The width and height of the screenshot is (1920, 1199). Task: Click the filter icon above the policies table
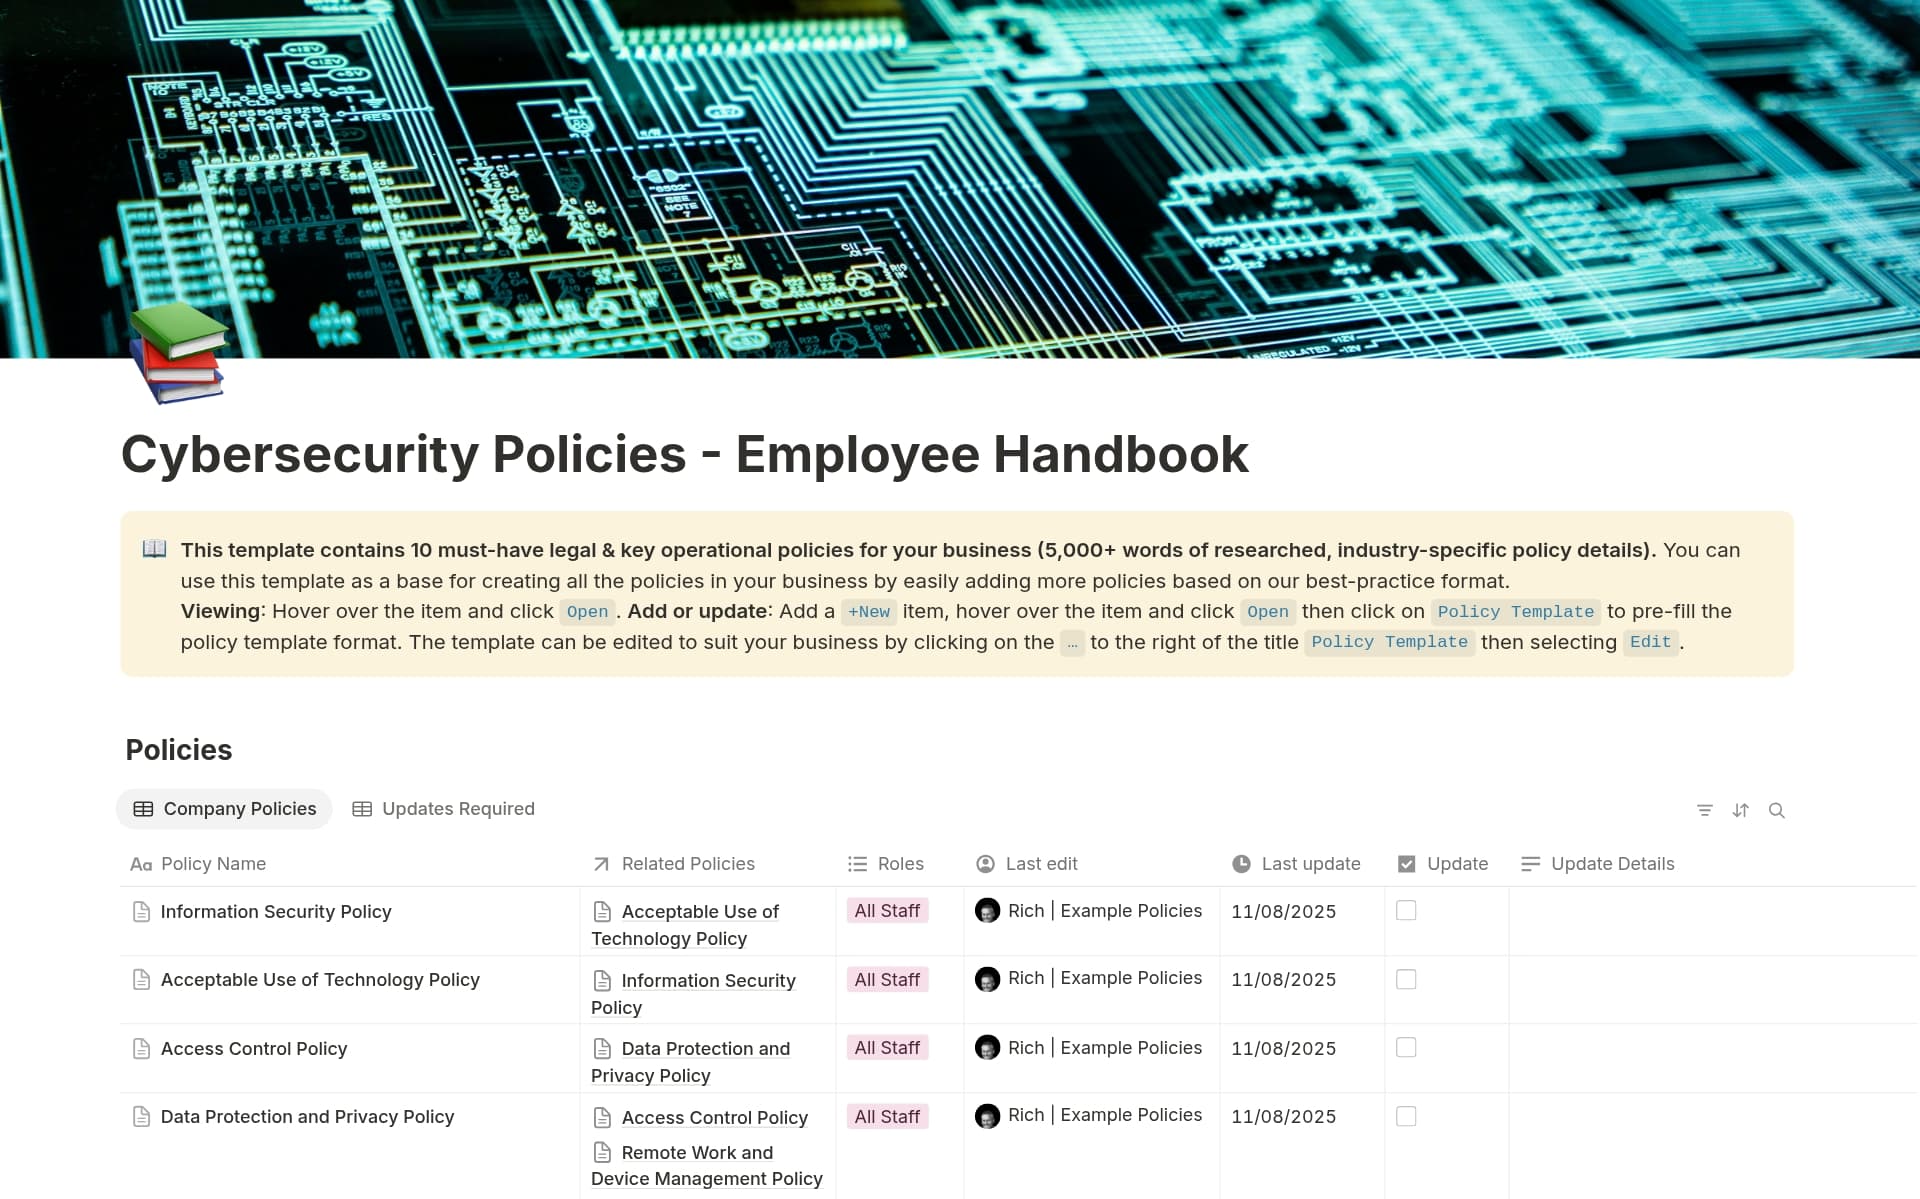click(x=1704, y=810)
